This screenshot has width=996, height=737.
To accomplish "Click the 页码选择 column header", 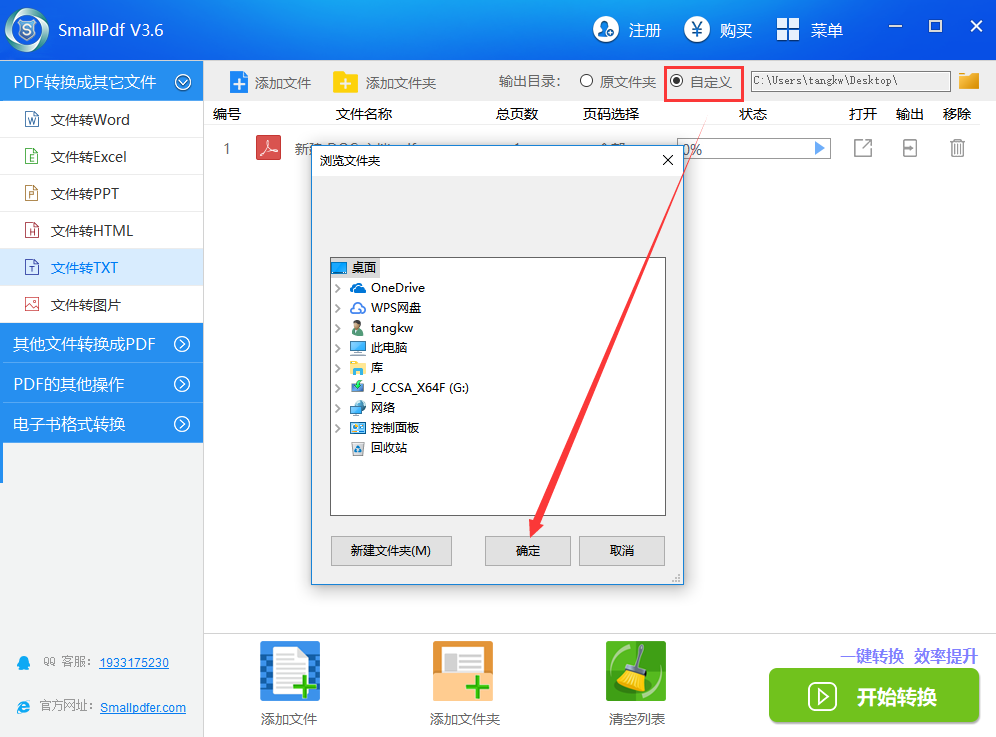I will pyautogui.click(x=611, y=114).
